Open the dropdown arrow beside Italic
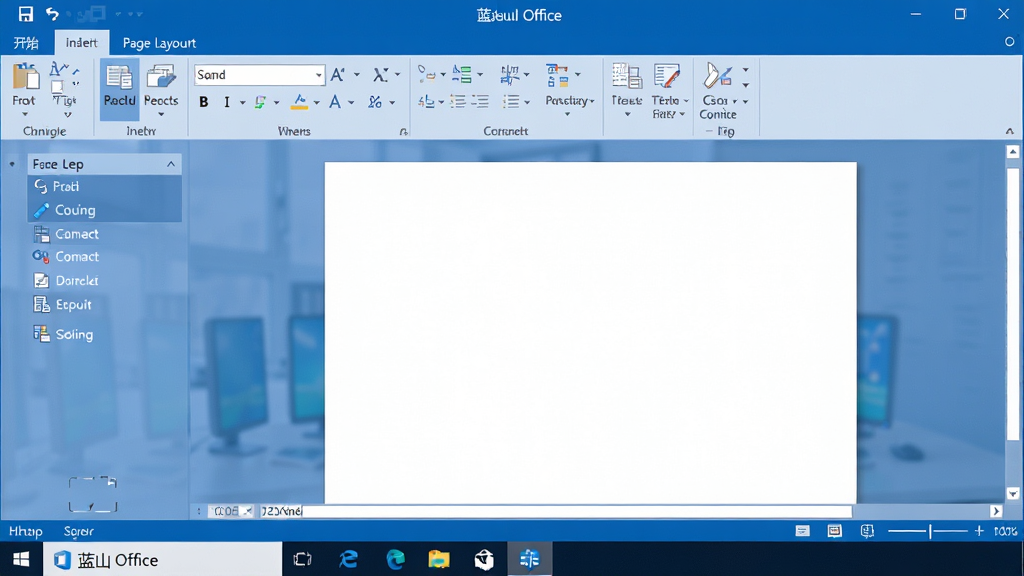This screenshot has width=1024, height=576. click(242, 103)
